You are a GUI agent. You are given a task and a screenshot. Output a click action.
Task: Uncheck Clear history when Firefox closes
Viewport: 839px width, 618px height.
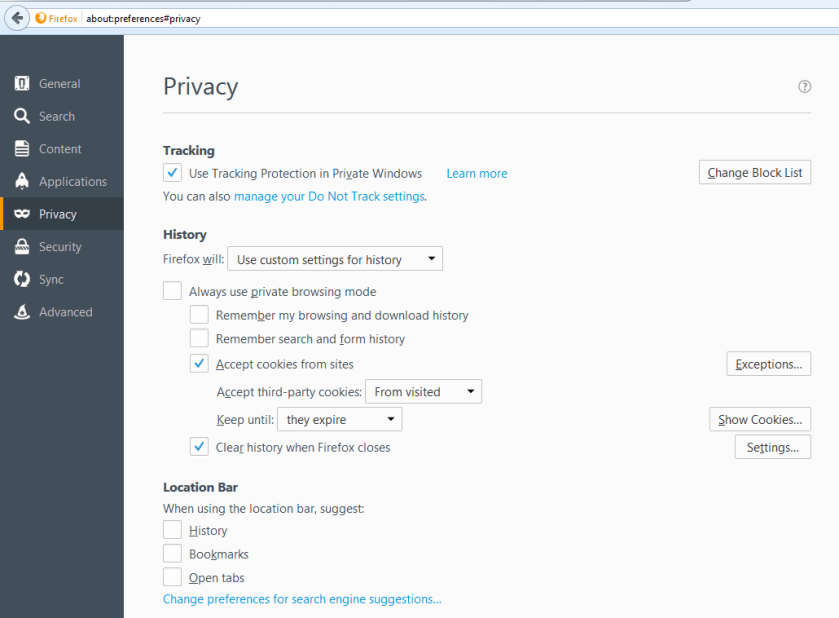point(198,446)
